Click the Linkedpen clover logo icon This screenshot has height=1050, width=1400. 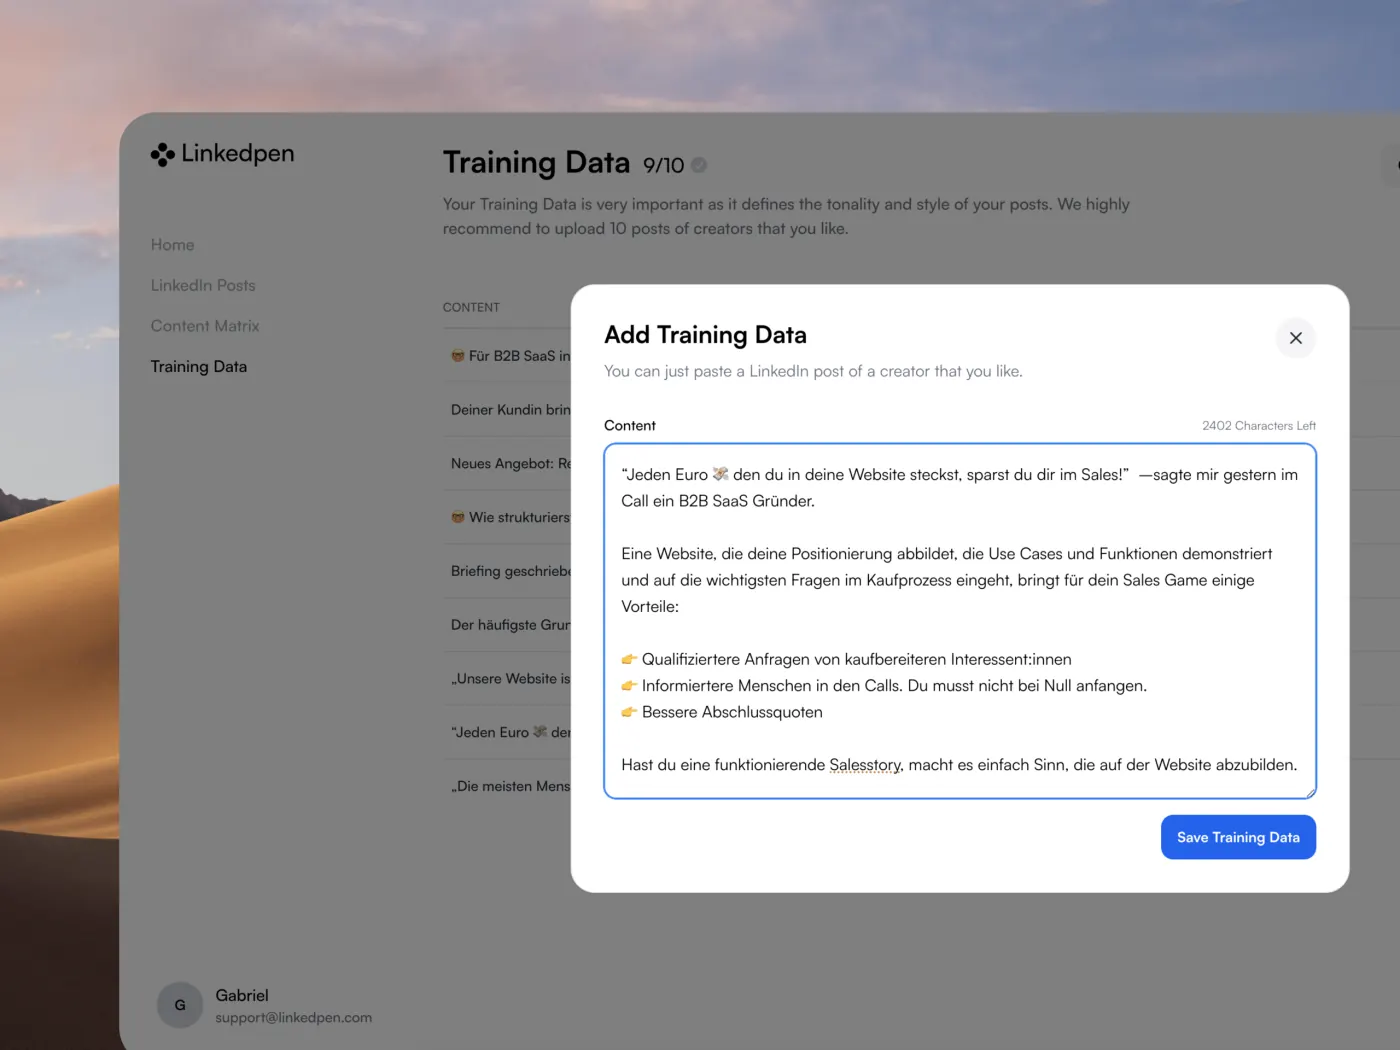pos(162,154)
